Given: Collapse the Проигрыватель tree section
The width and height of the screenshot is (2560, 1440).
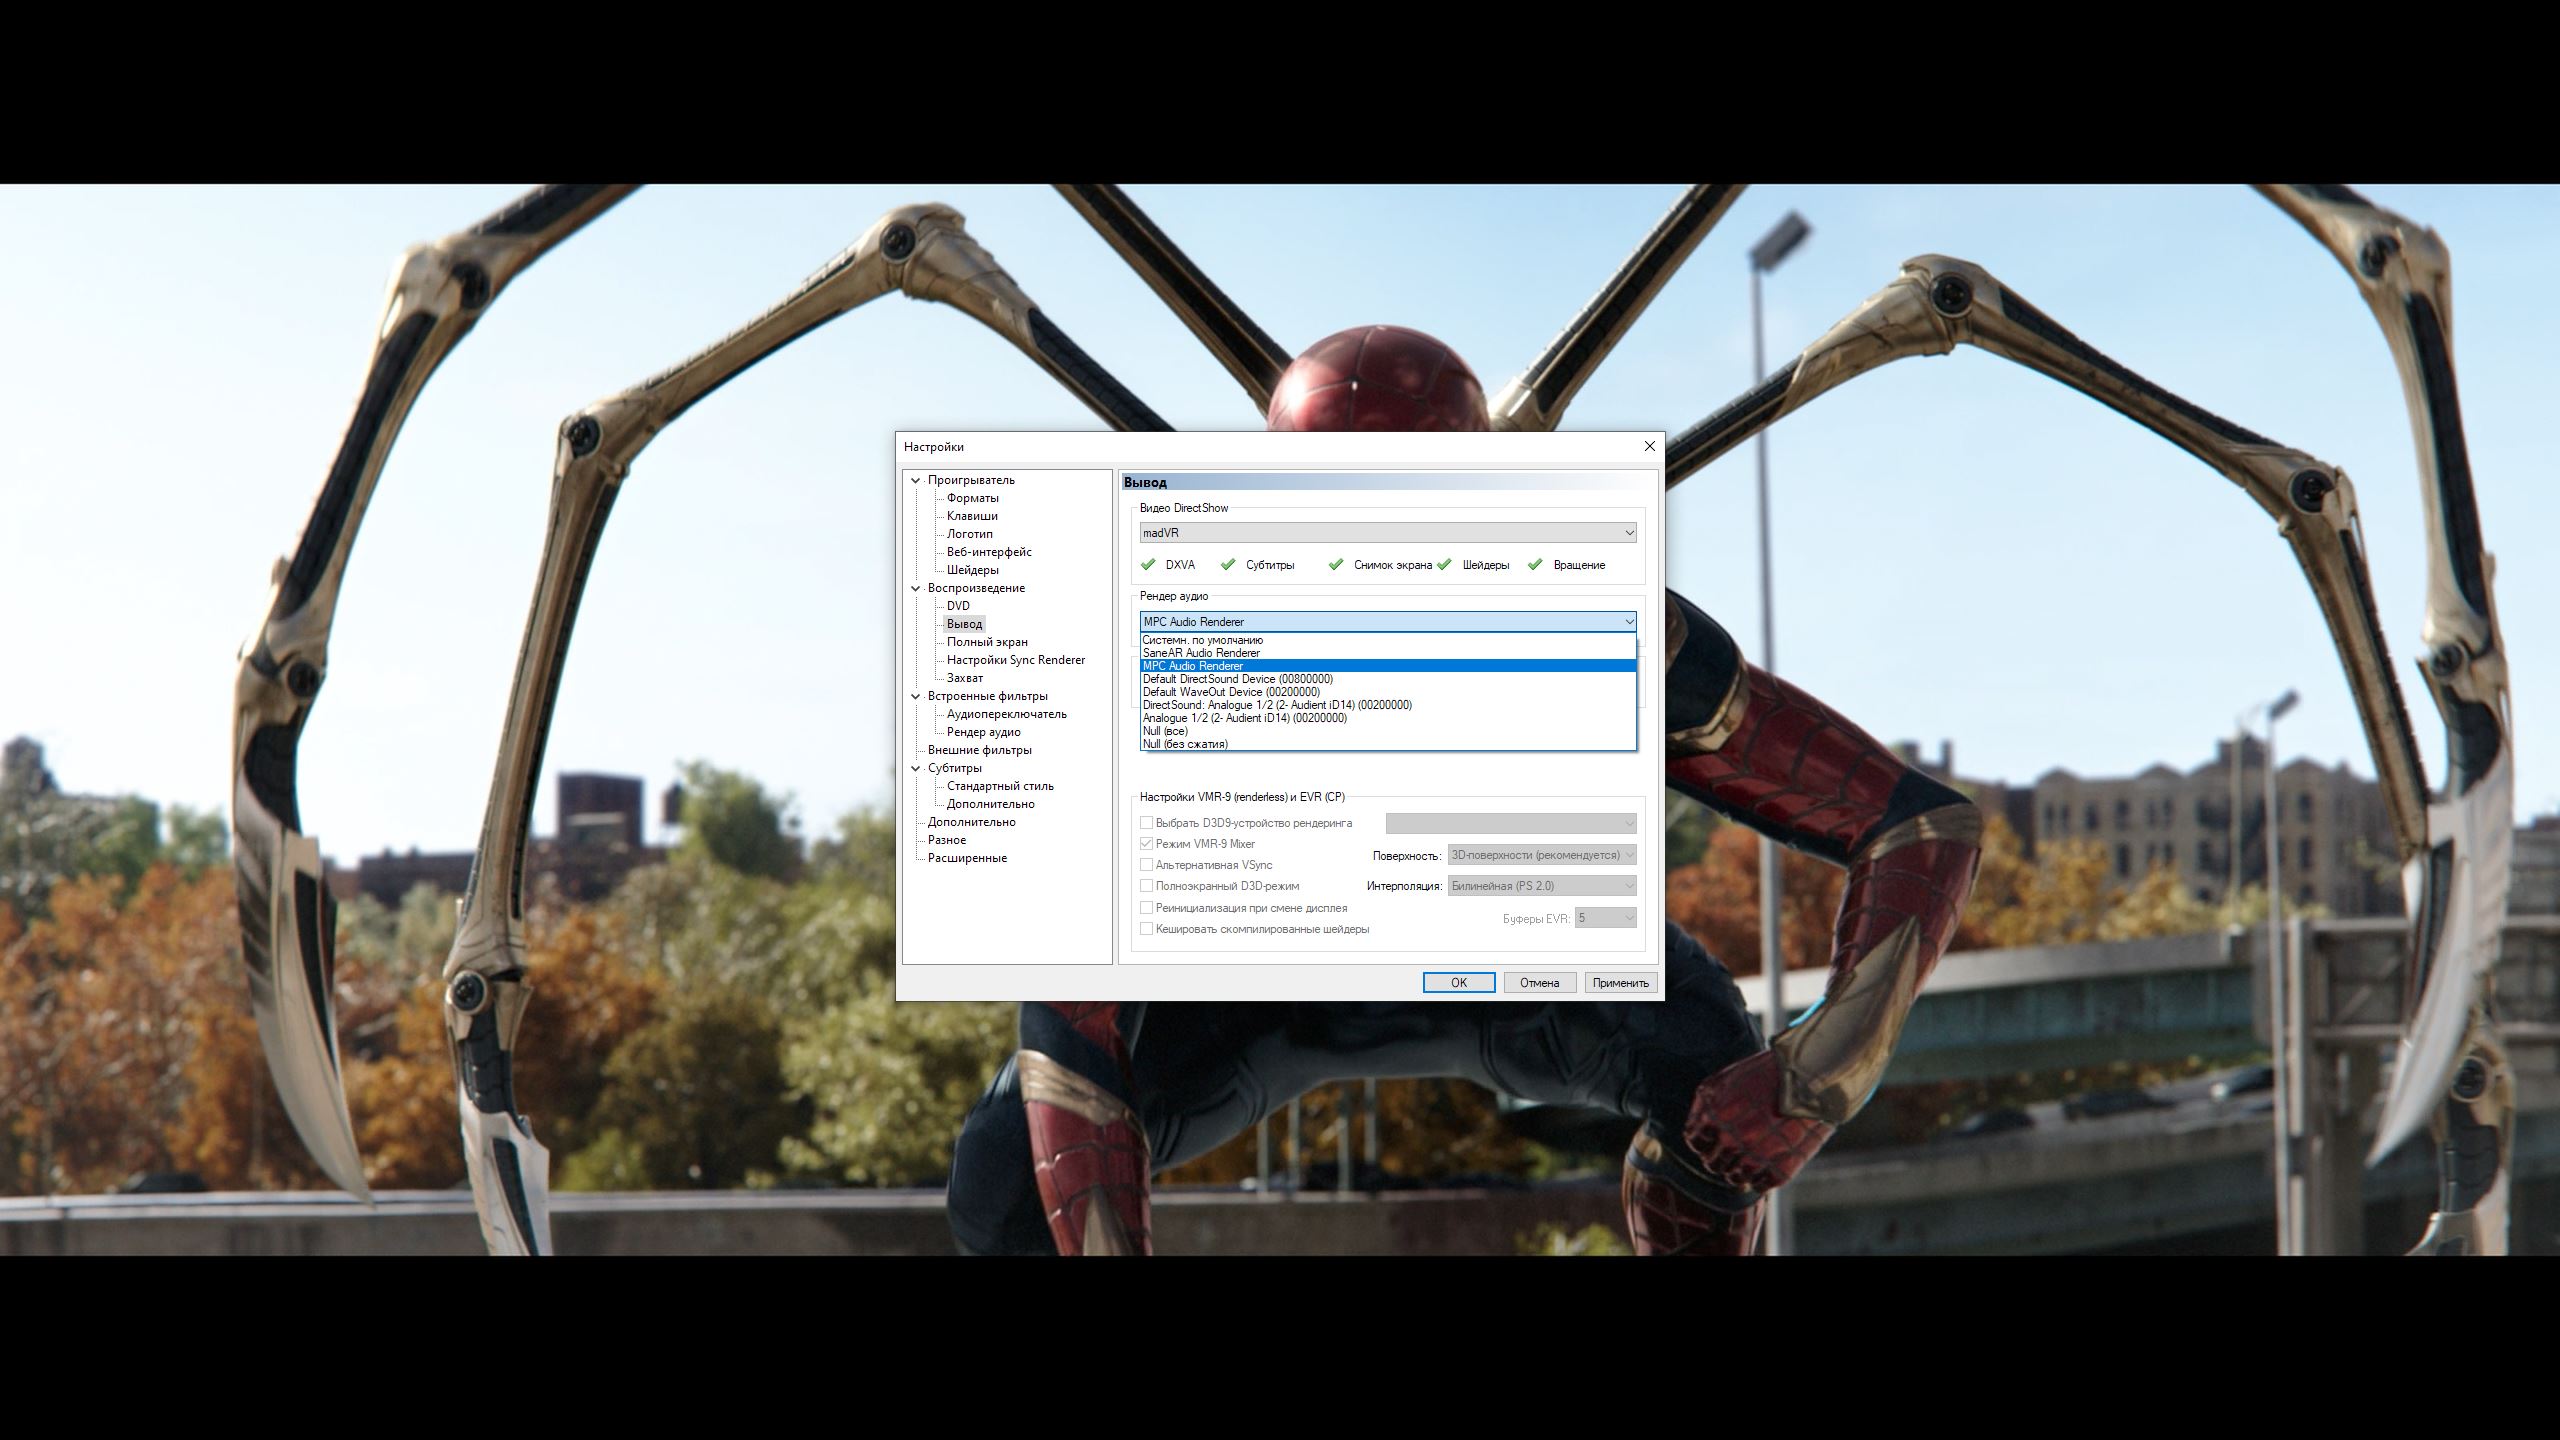Looking at the screenshot, I should pos(915,480).
